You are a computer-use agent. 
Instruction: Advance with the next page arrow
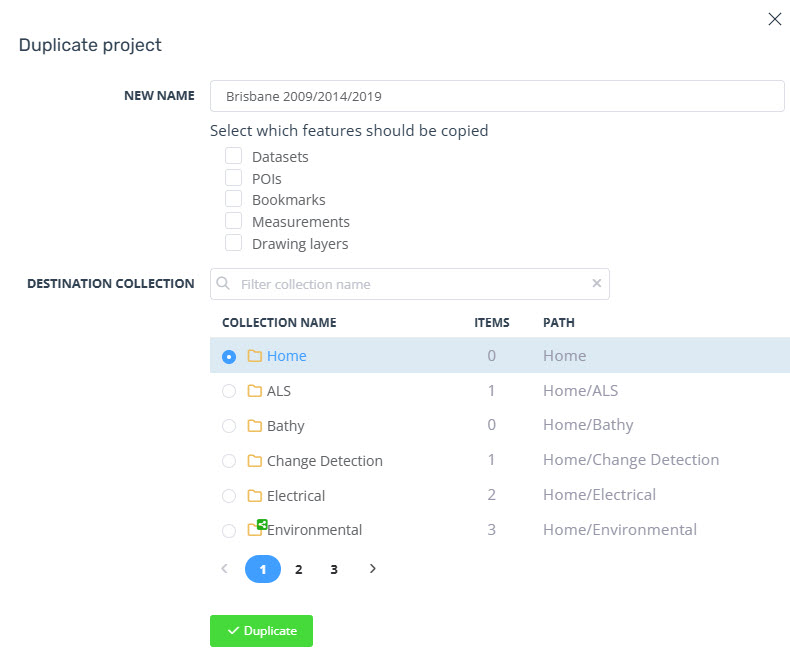[372, 569]
